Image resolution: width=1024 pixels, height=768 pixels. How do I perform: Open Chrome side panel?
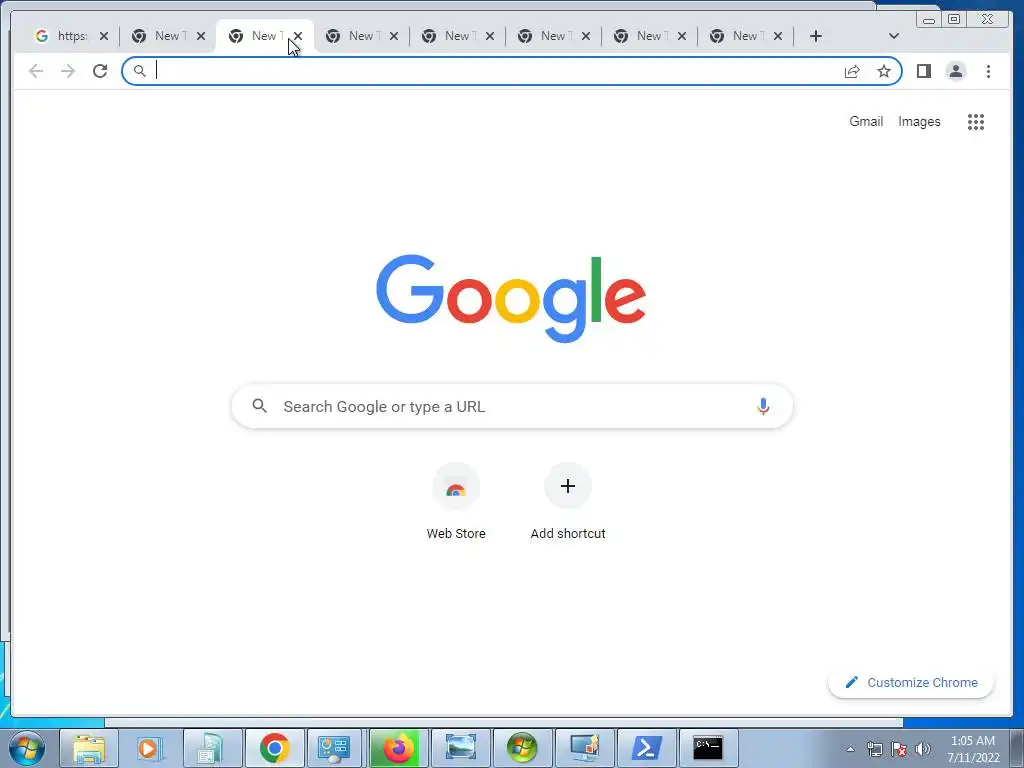pyautogui.click(x=923, y=71)
